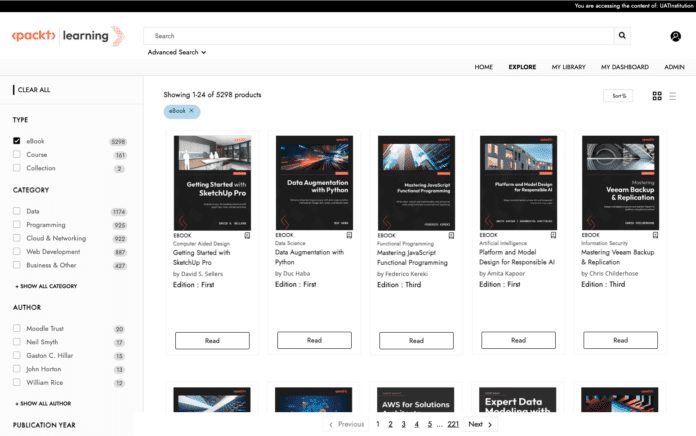The height and width of the screenshot is (436, 696).
Task: Open My Dashboard tab
Action: (x=625, y=67)
